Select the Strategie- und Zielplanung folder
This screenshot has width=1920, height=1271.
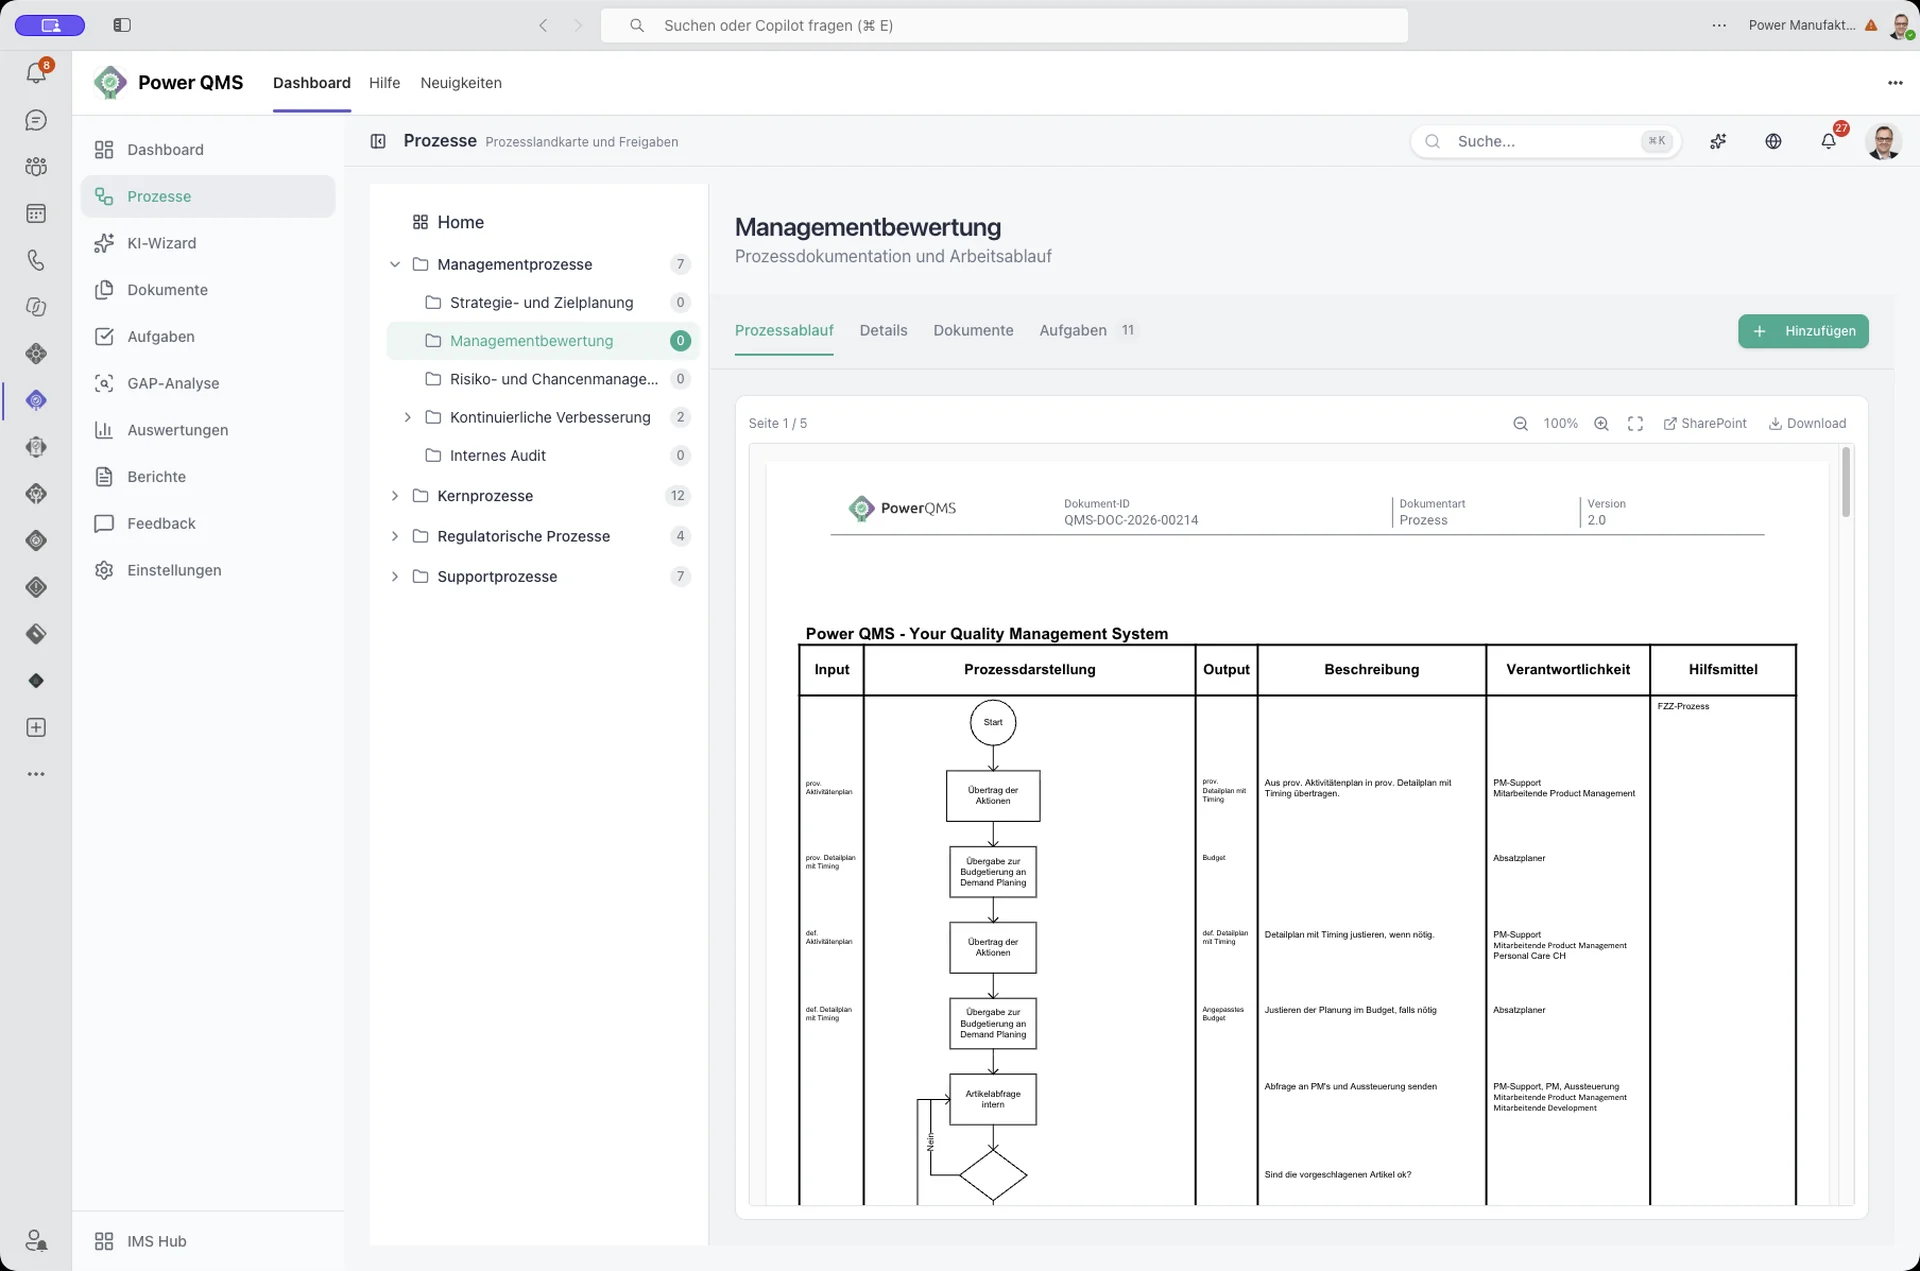tap(543, 302)
